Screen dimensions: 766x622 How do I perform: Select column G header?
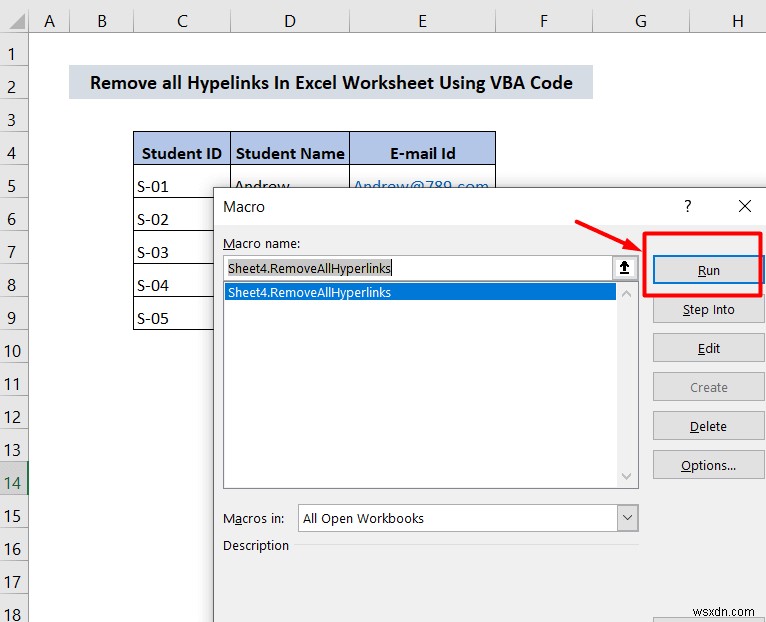pos(641,21)
